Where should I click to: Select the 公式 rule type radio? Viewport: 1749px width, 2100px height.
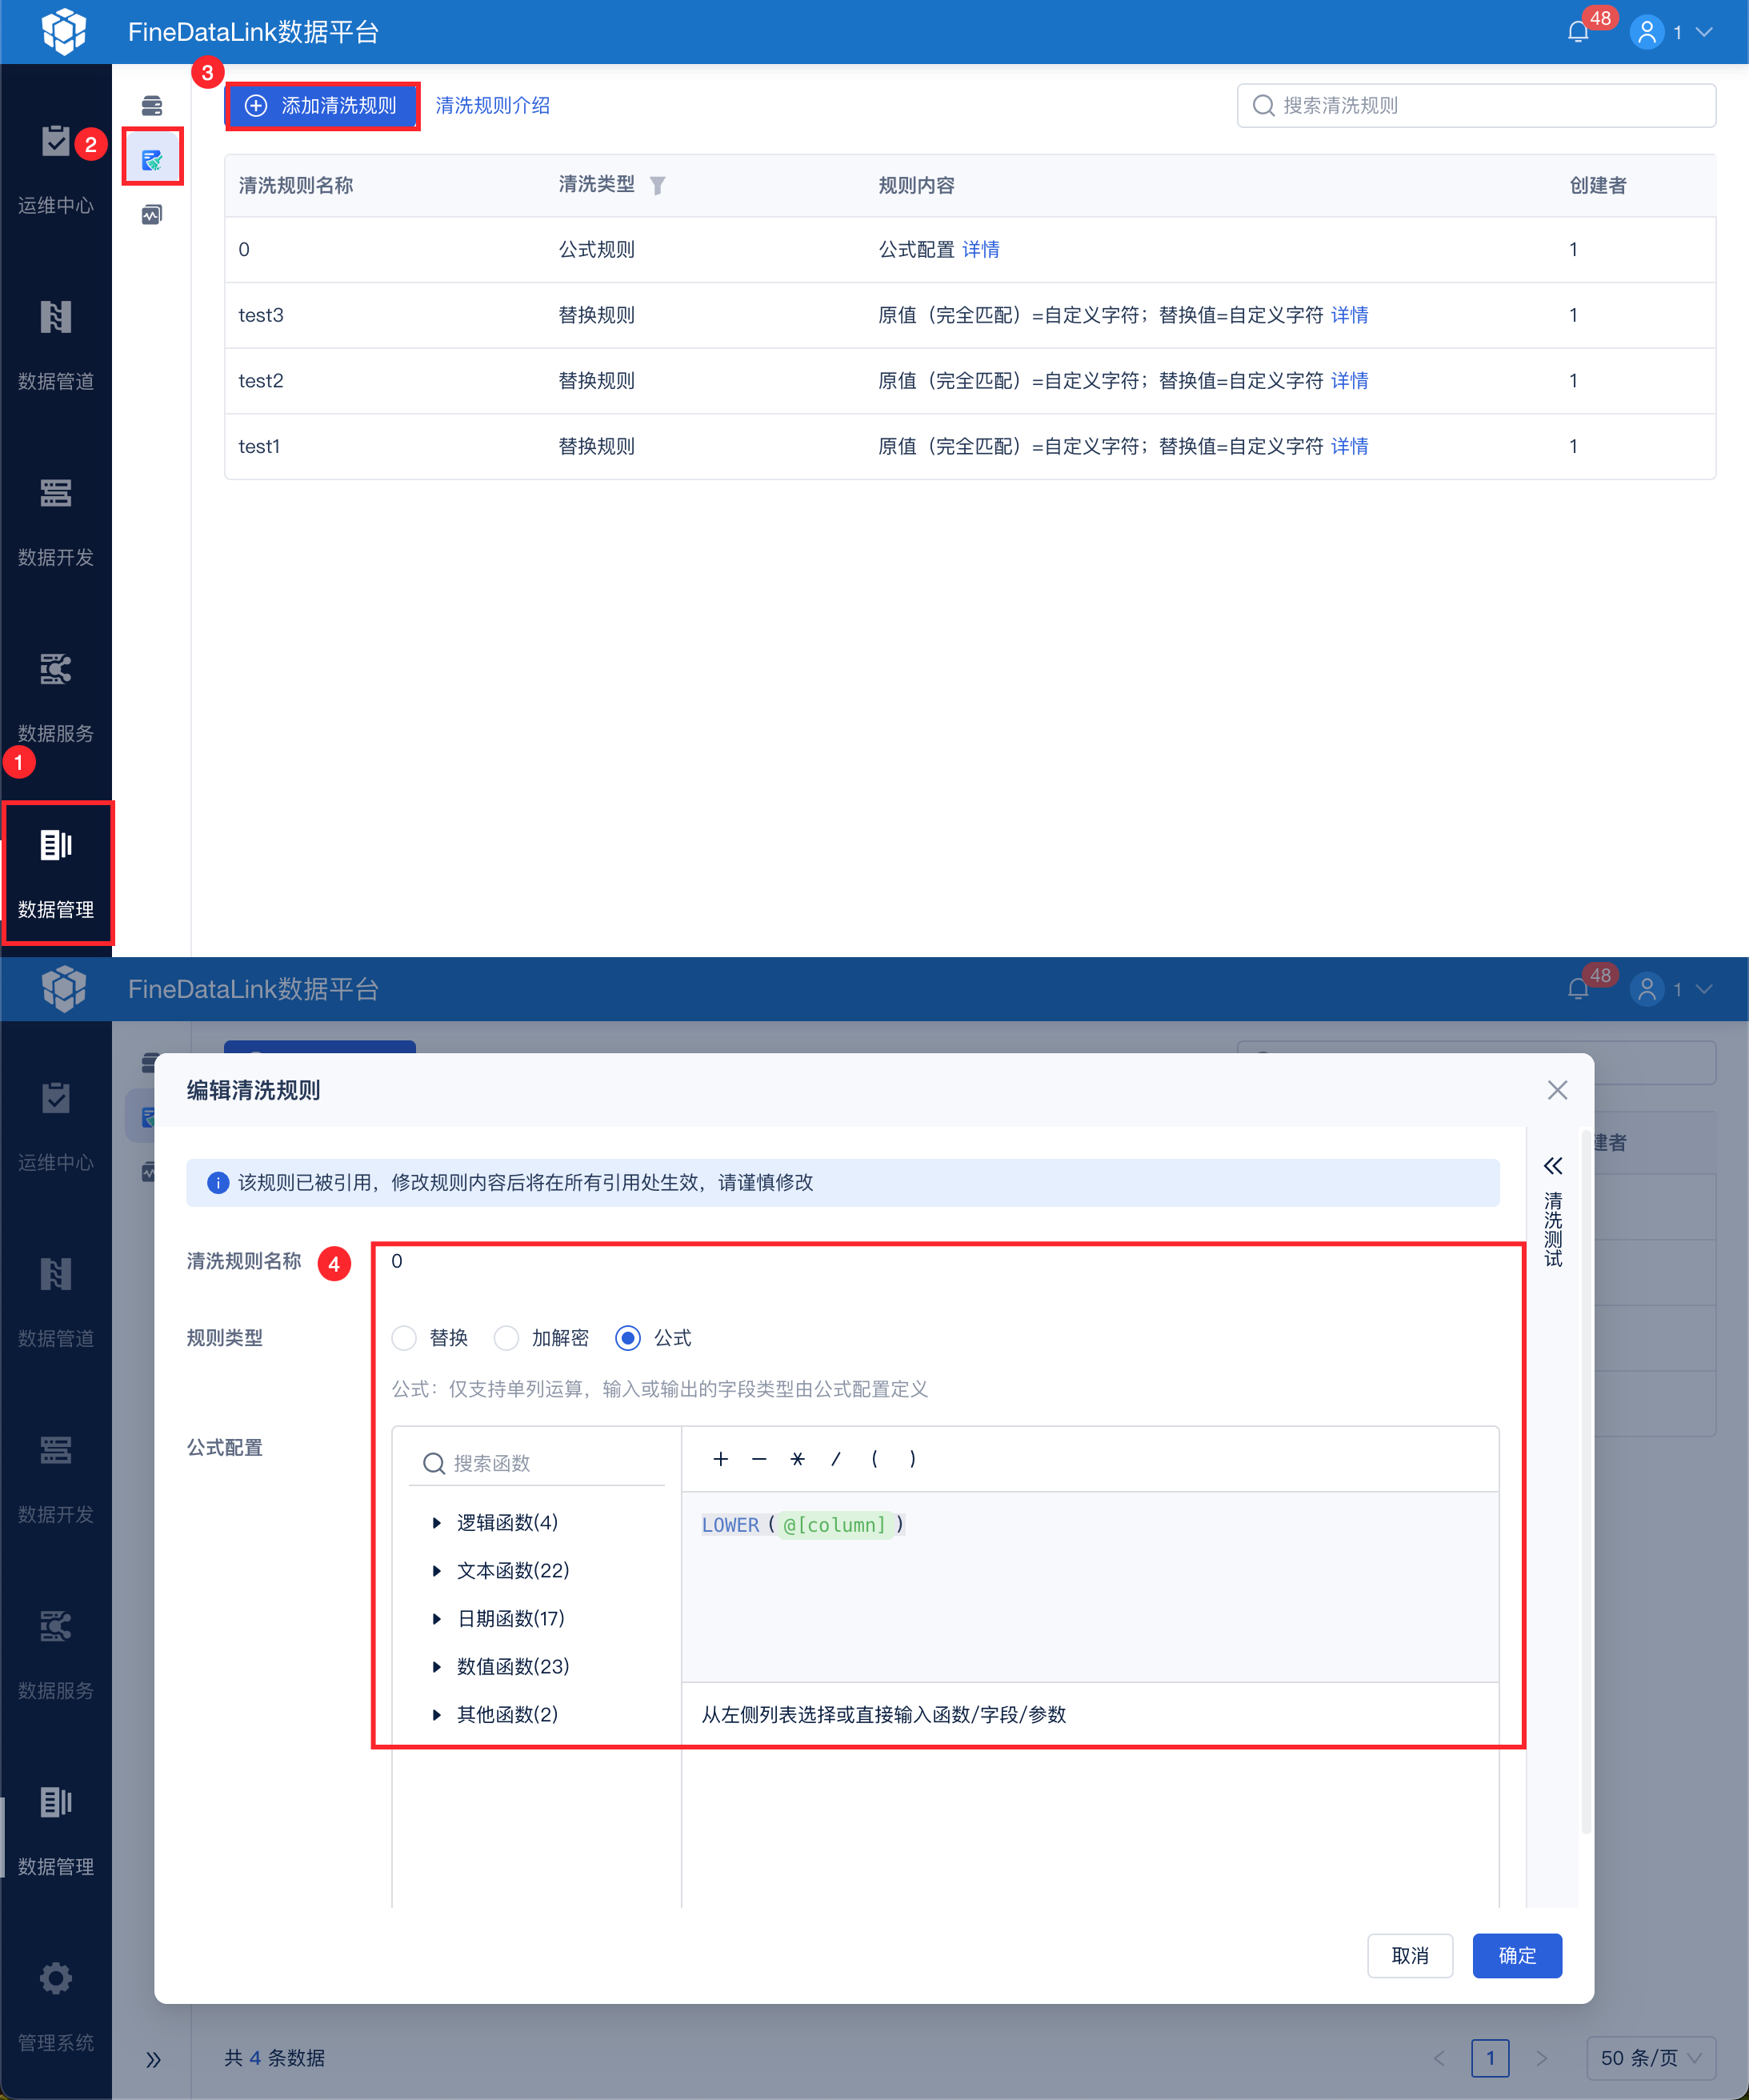[628, 1338]
